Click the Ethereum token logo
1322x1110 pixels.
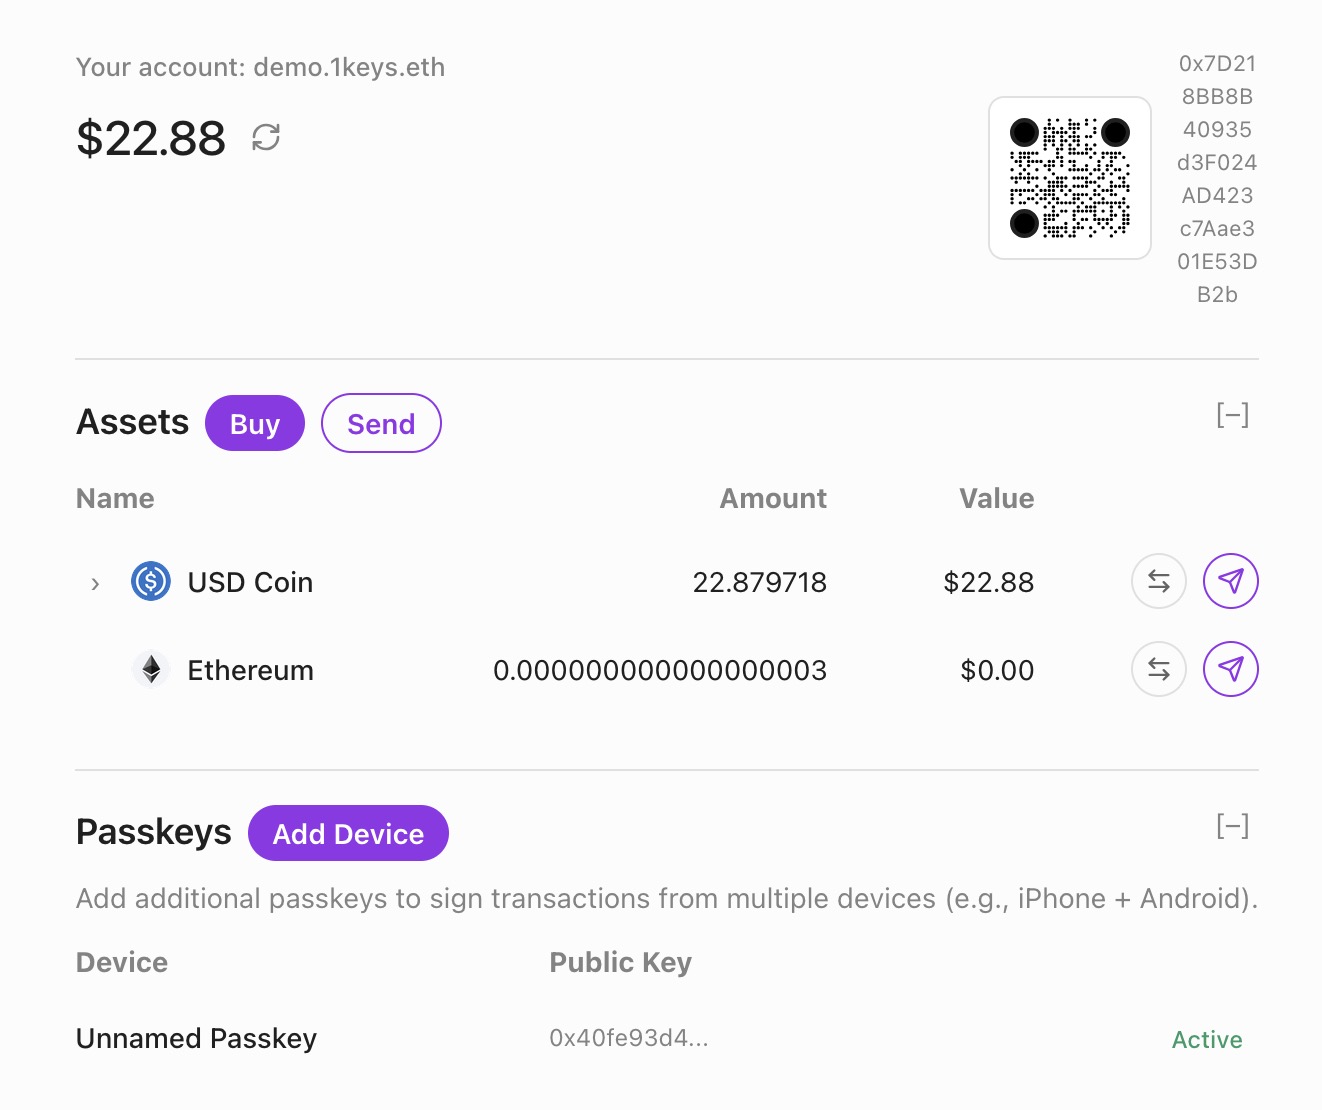point(151,669)
